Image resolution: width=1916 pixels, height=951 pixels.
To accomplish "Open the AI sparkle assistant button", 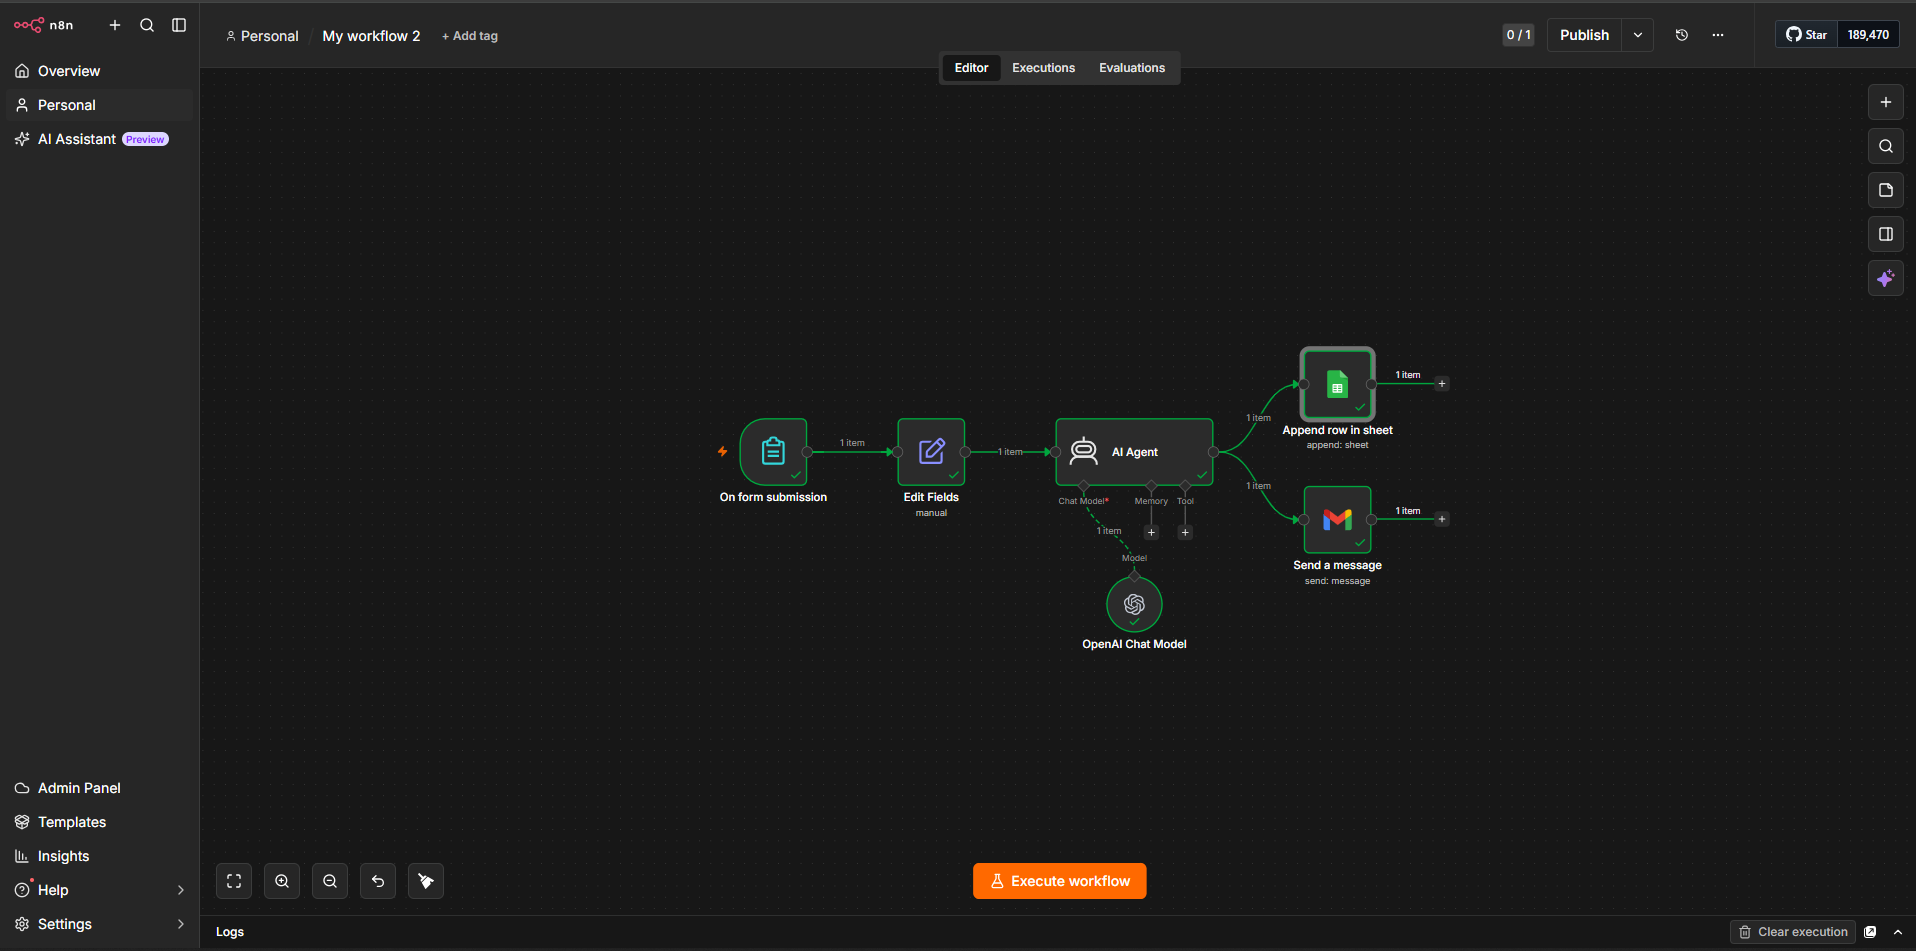I will pyautogui.click(x=1886, y=278).
